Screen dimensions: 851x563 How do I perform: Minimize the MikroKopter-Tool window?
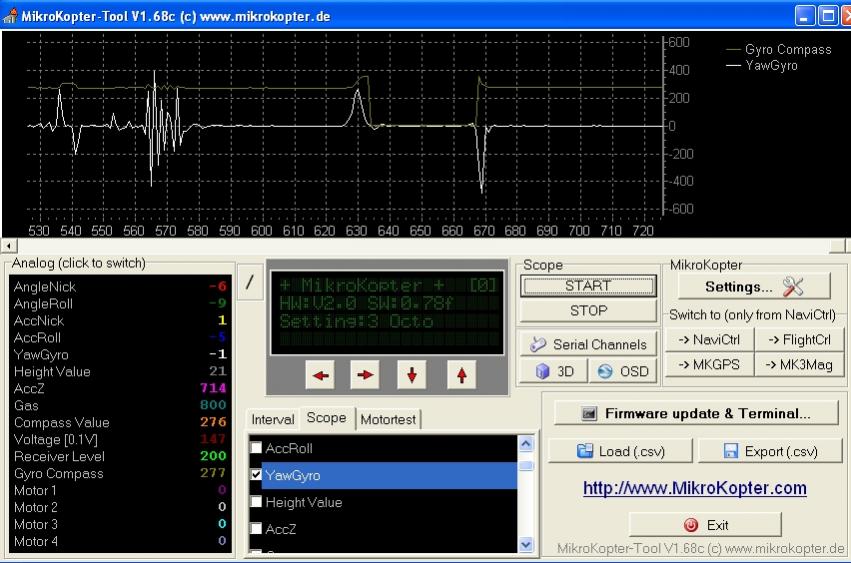[x=805, y=15]
